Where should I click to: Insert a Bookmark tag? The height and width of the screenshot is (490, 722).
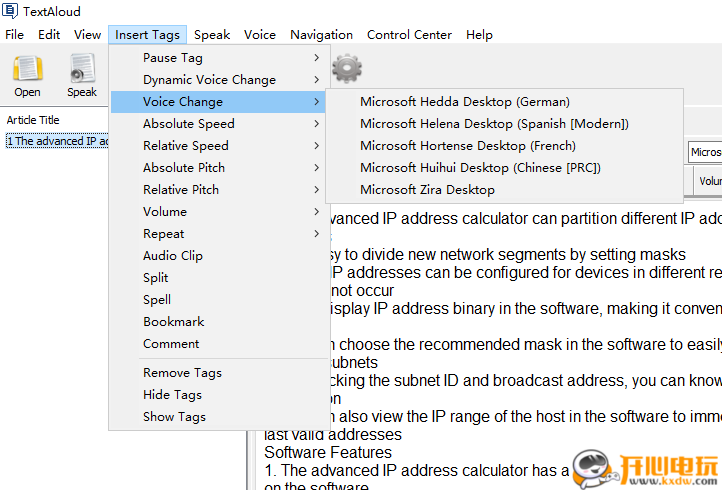pos(173,322)
